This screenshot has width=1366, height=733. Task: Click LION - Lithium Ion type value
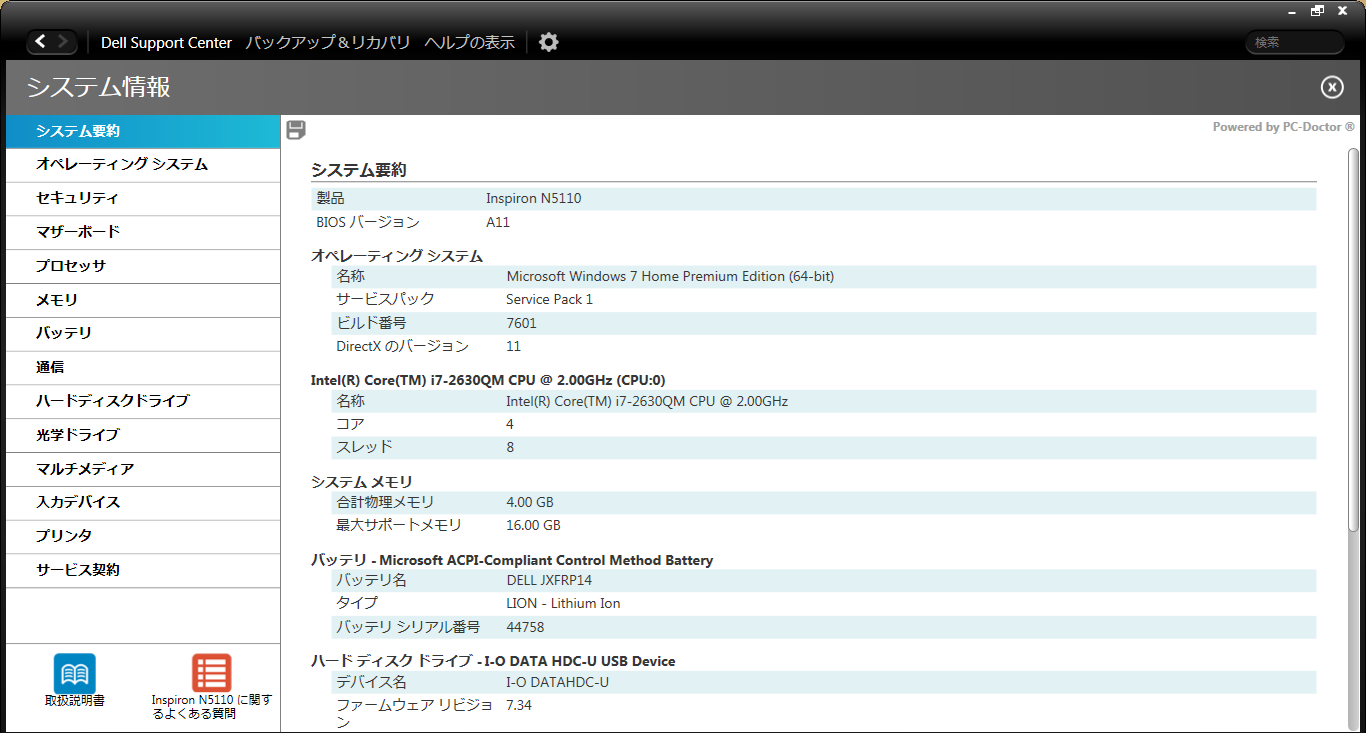tap(563, 603)
